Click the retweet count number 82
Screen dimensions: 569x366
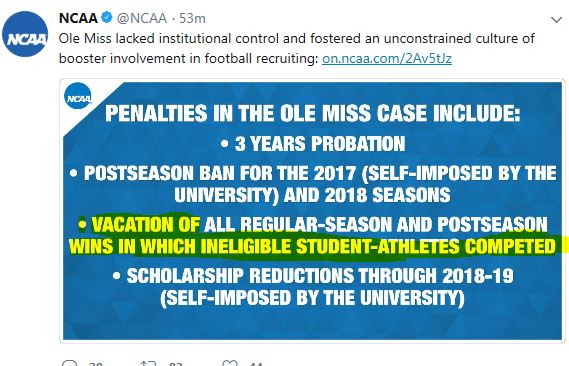(175, 363)
